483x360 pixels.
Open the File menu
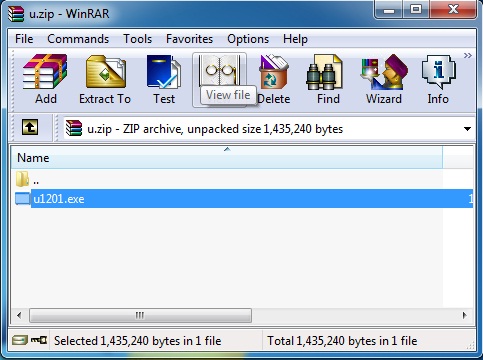click(24, 39)
